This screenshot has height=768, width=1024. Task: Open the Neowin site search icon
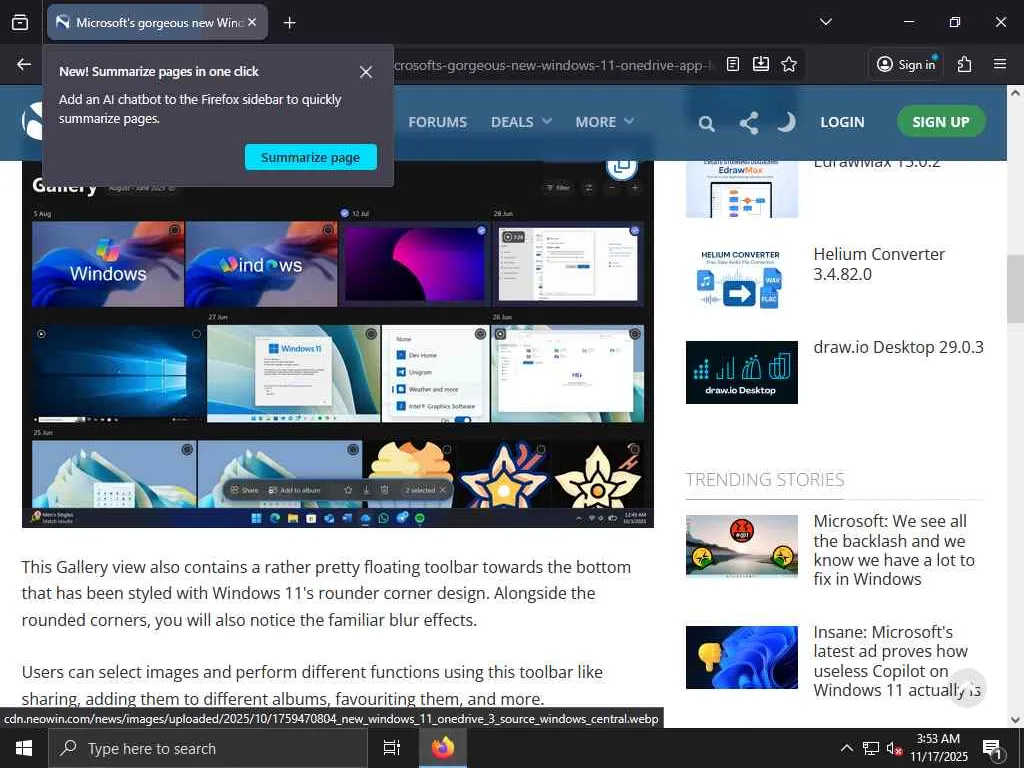coord(706,123)
